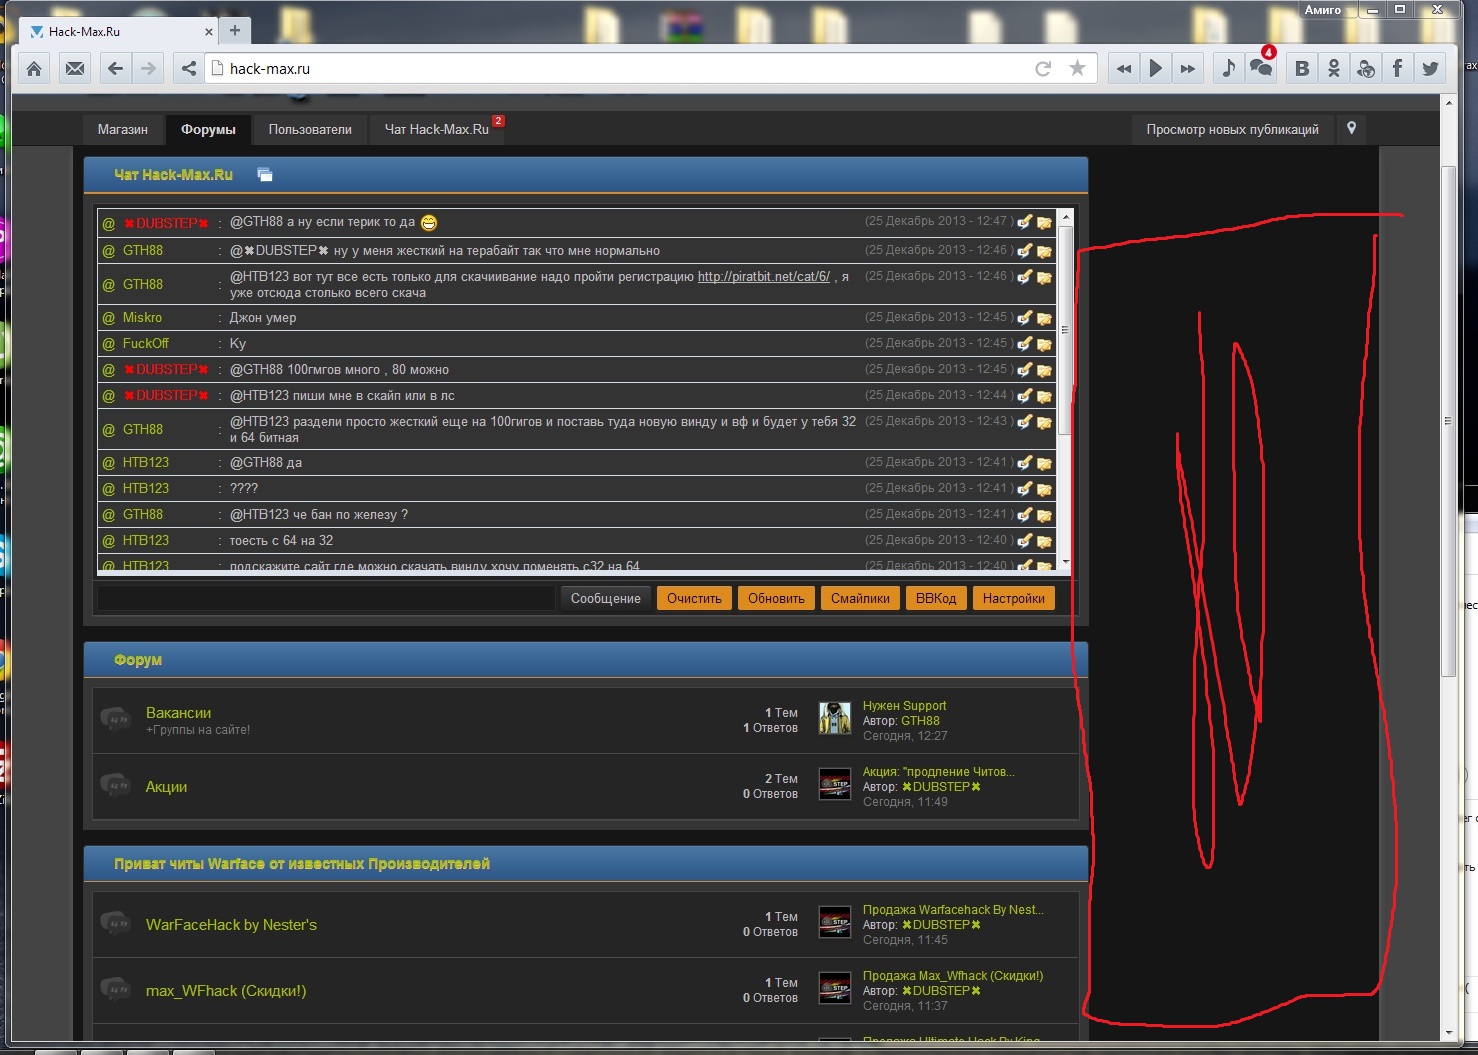1478x1055 pixels.
Task: Click the Очистить button
Action: point(694,598)
